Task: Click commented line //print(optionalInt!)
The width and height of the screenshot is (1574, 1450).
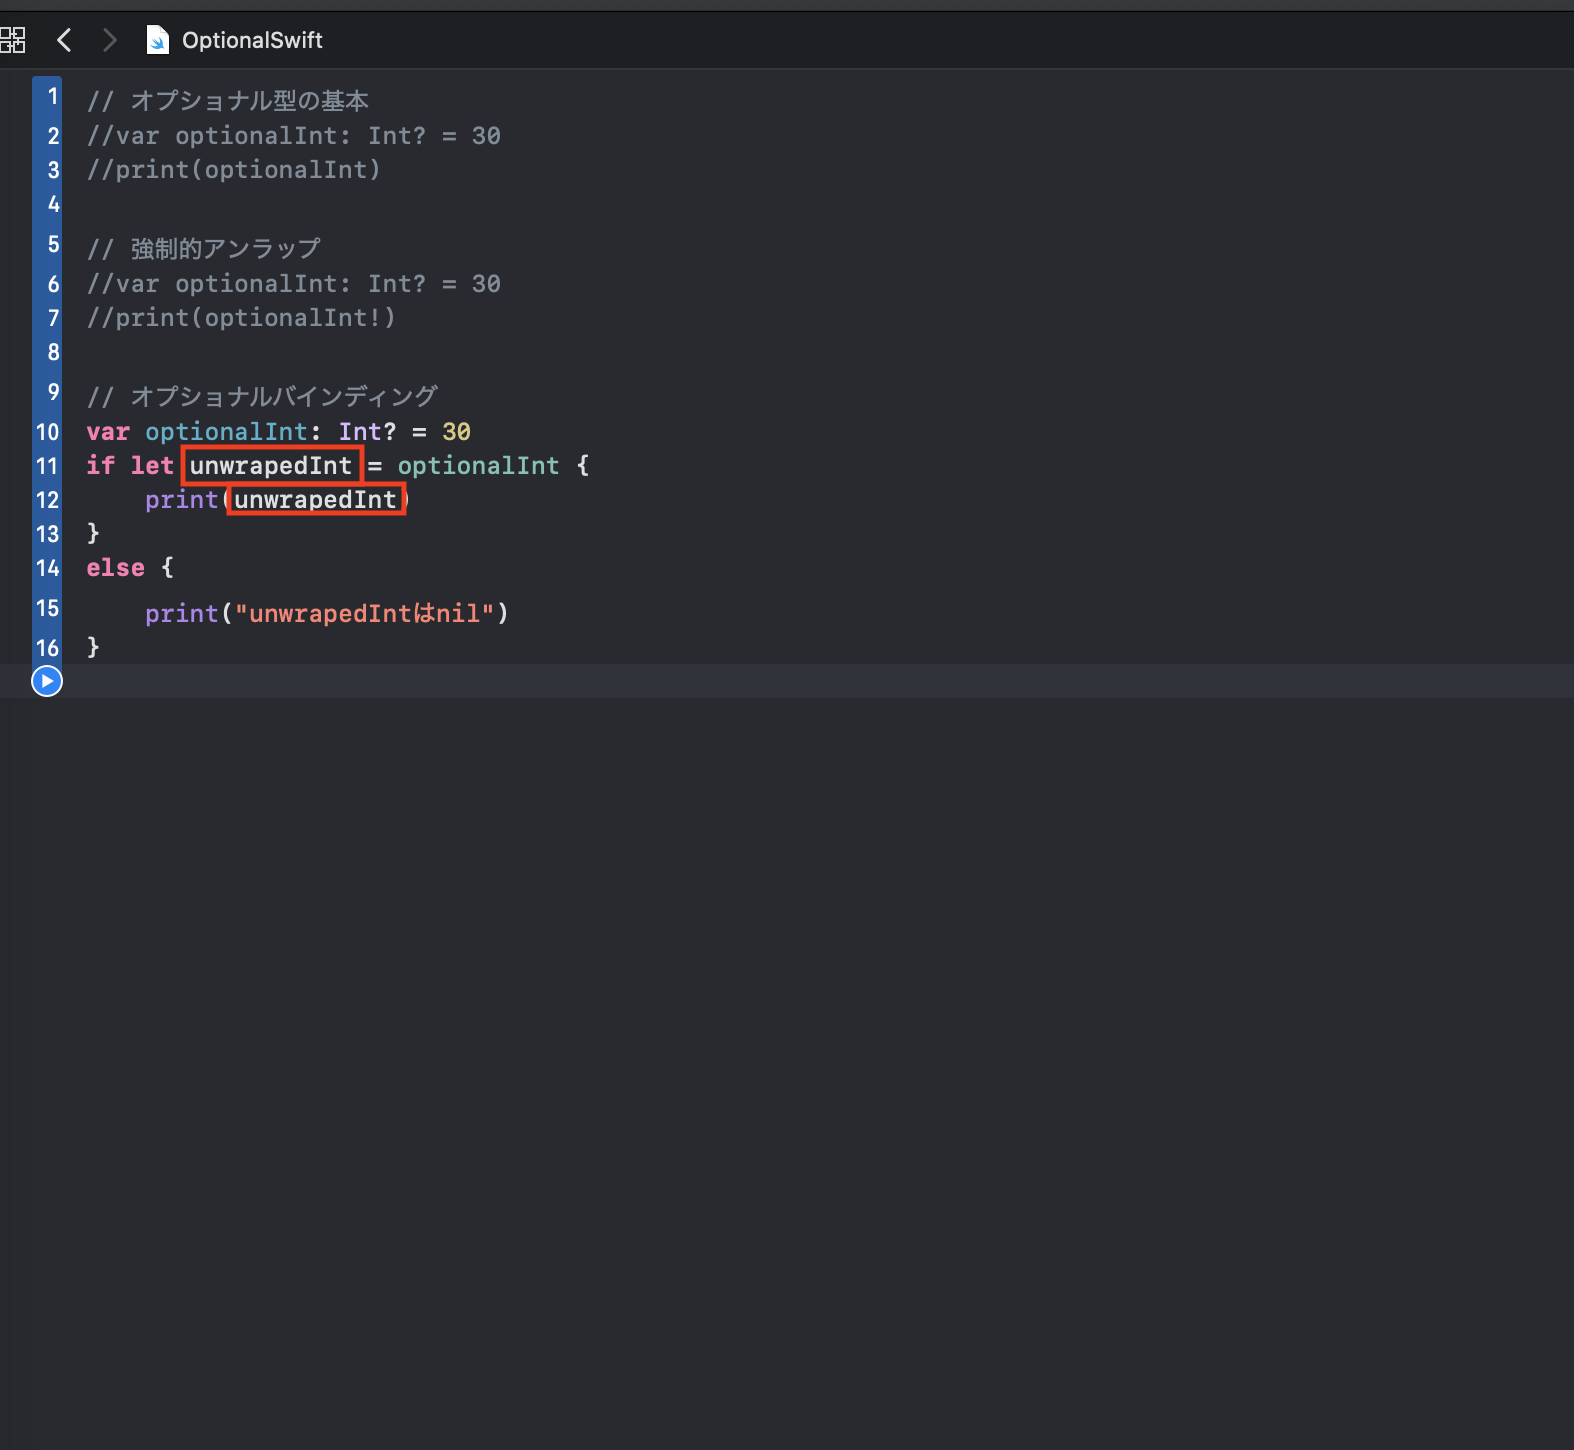Action: tap(241, 318)
